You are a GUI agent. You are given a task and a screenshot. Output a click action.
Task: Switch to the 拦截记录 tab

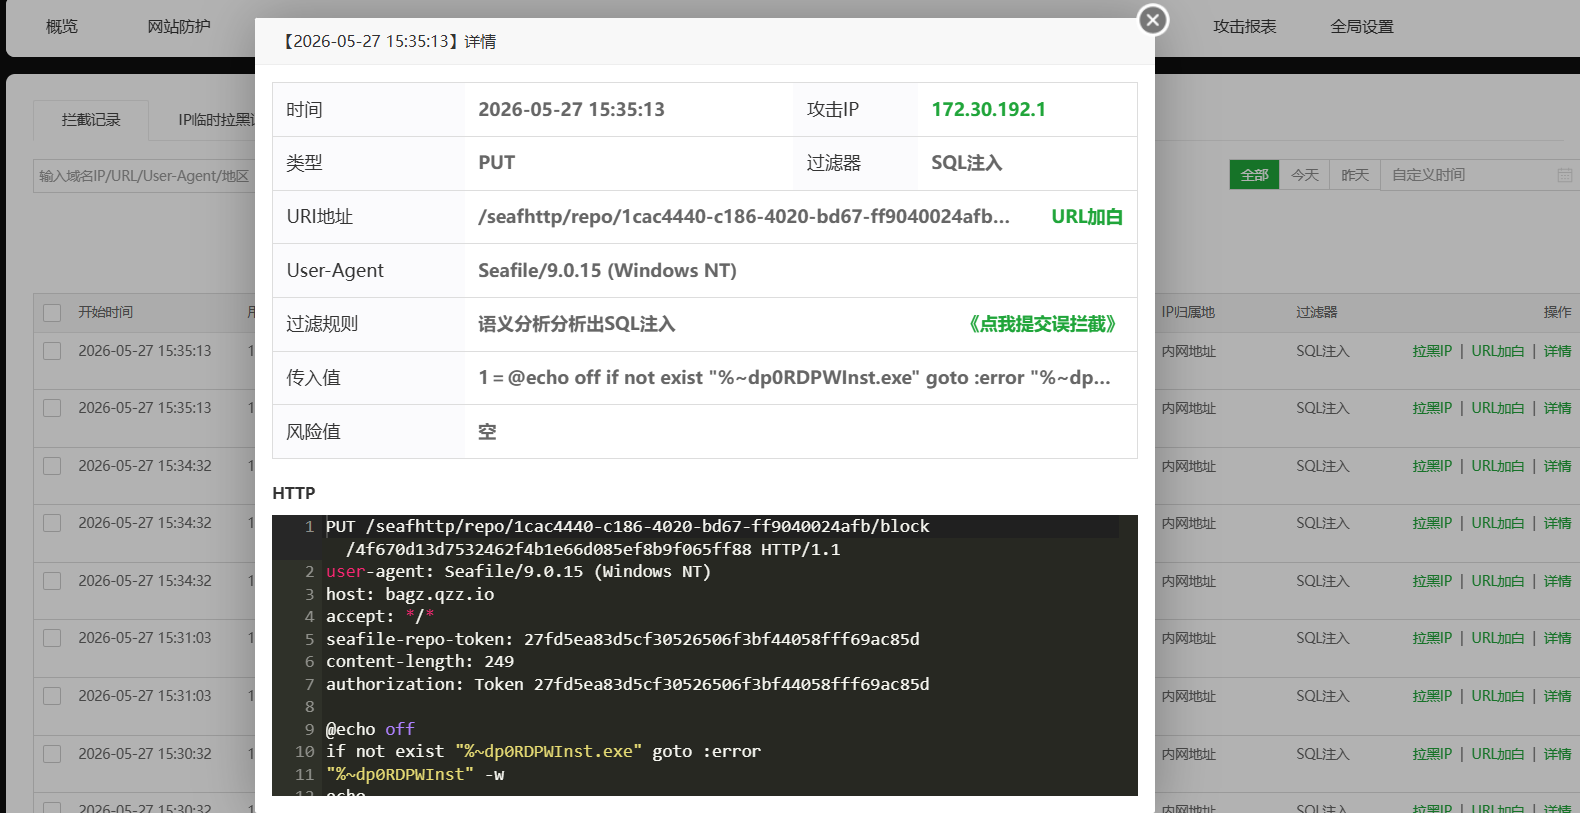[91, 120]
